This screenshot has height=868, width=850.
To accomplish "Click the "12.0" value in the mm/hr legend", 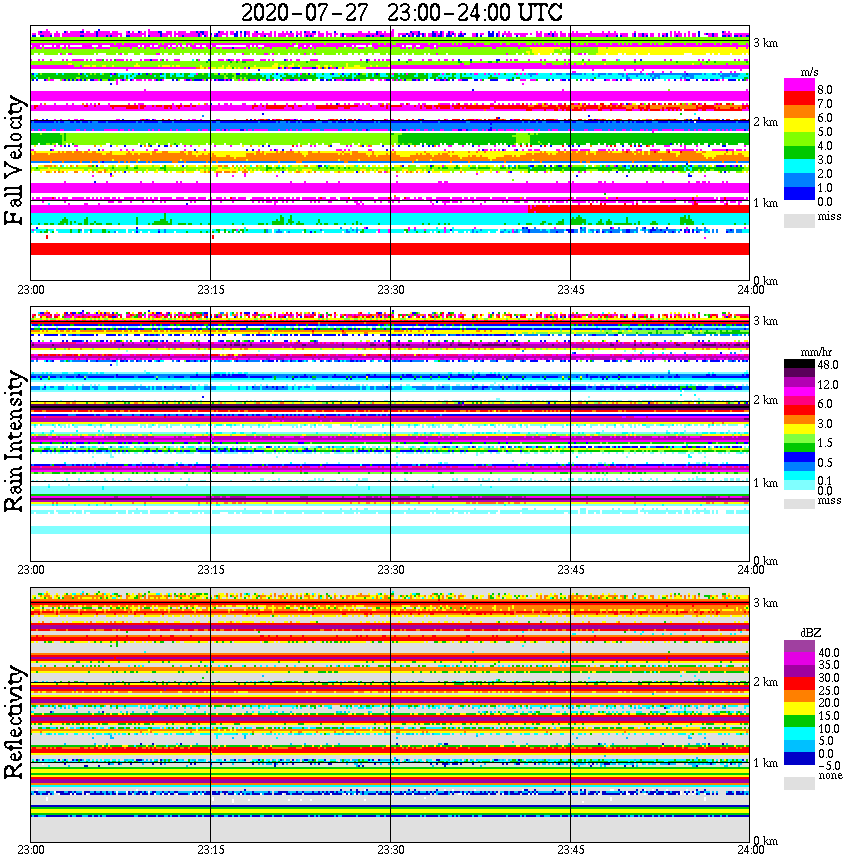I will click(x=828, y=385).
